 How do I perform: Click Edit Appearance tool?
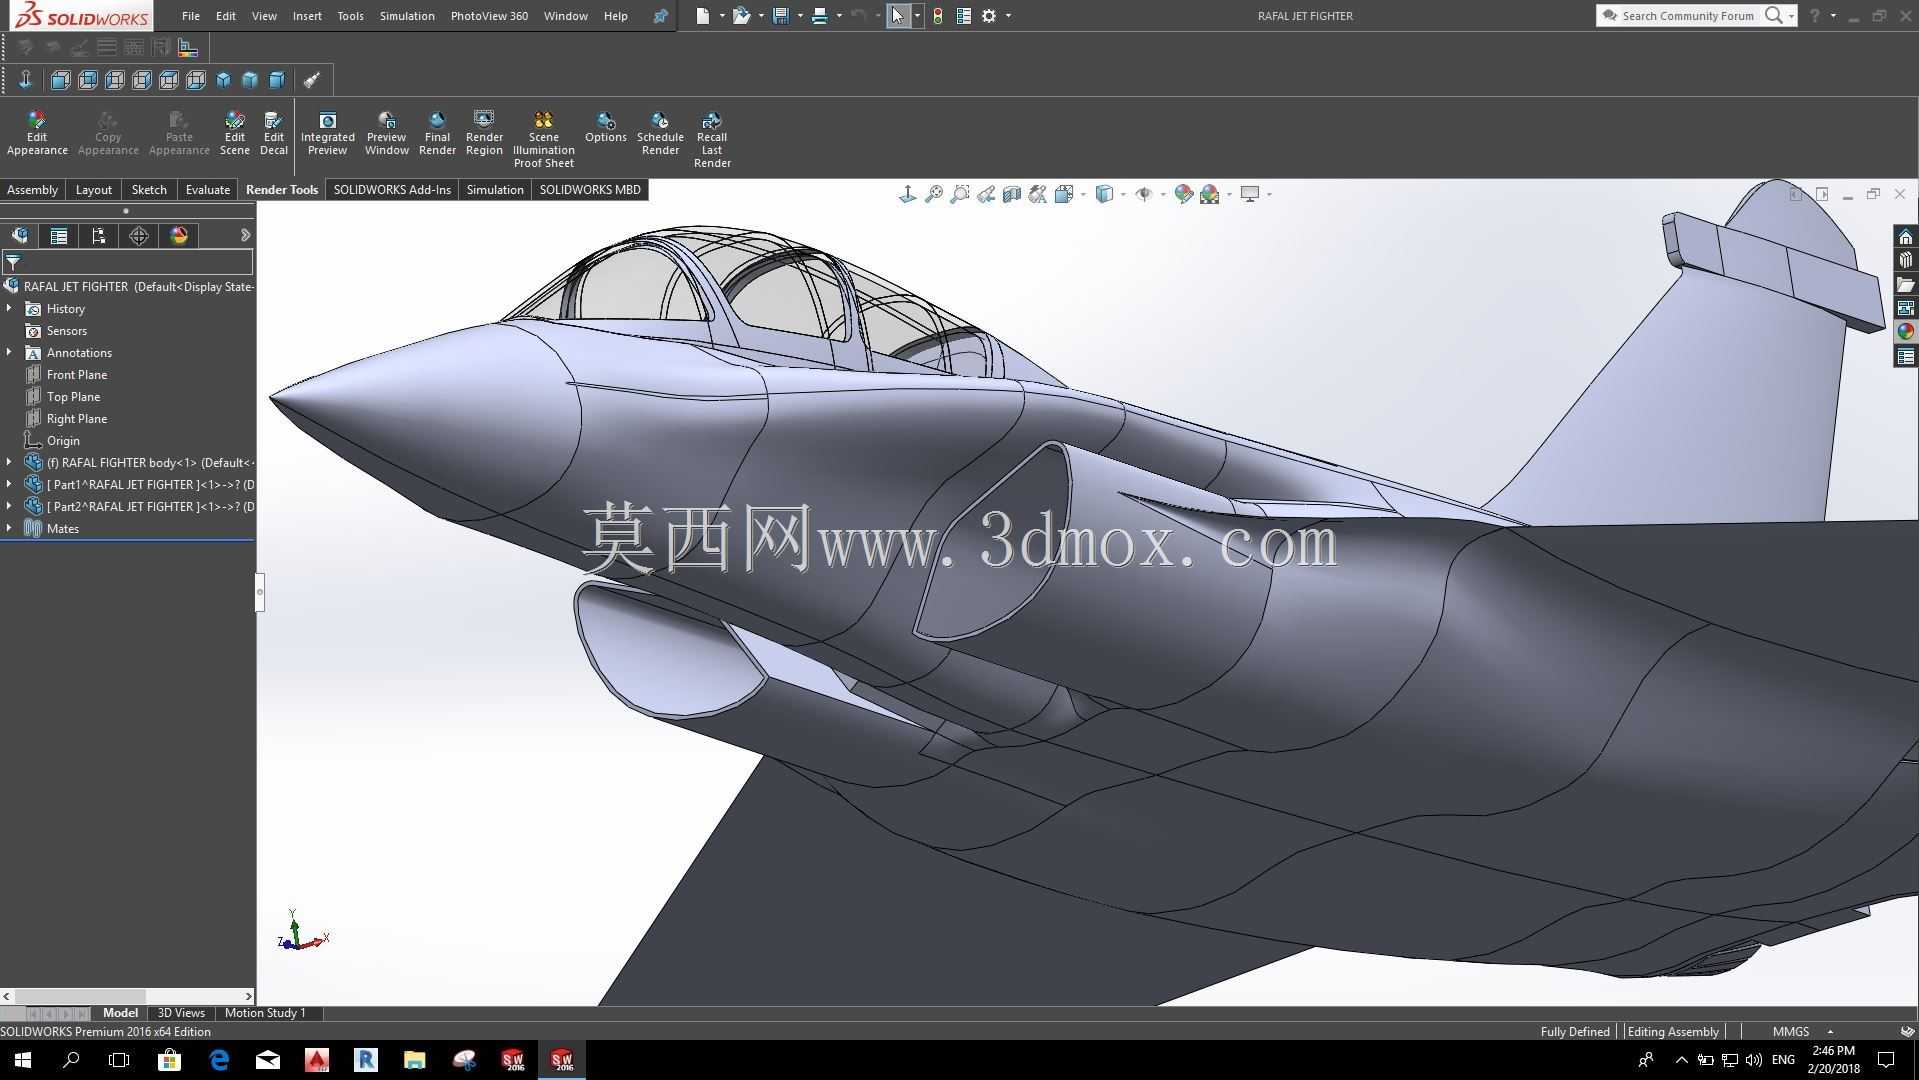pos(37,134)
